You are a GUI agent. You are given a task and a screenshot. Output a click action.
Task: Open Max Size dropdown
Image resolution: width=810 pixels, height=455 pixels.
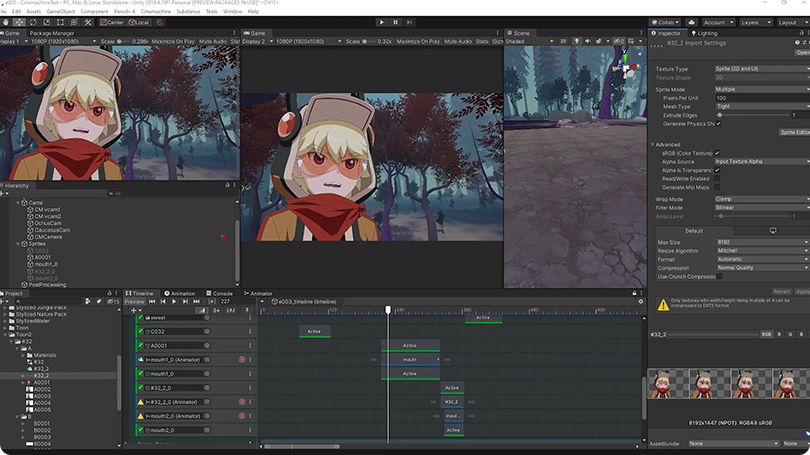763,242
